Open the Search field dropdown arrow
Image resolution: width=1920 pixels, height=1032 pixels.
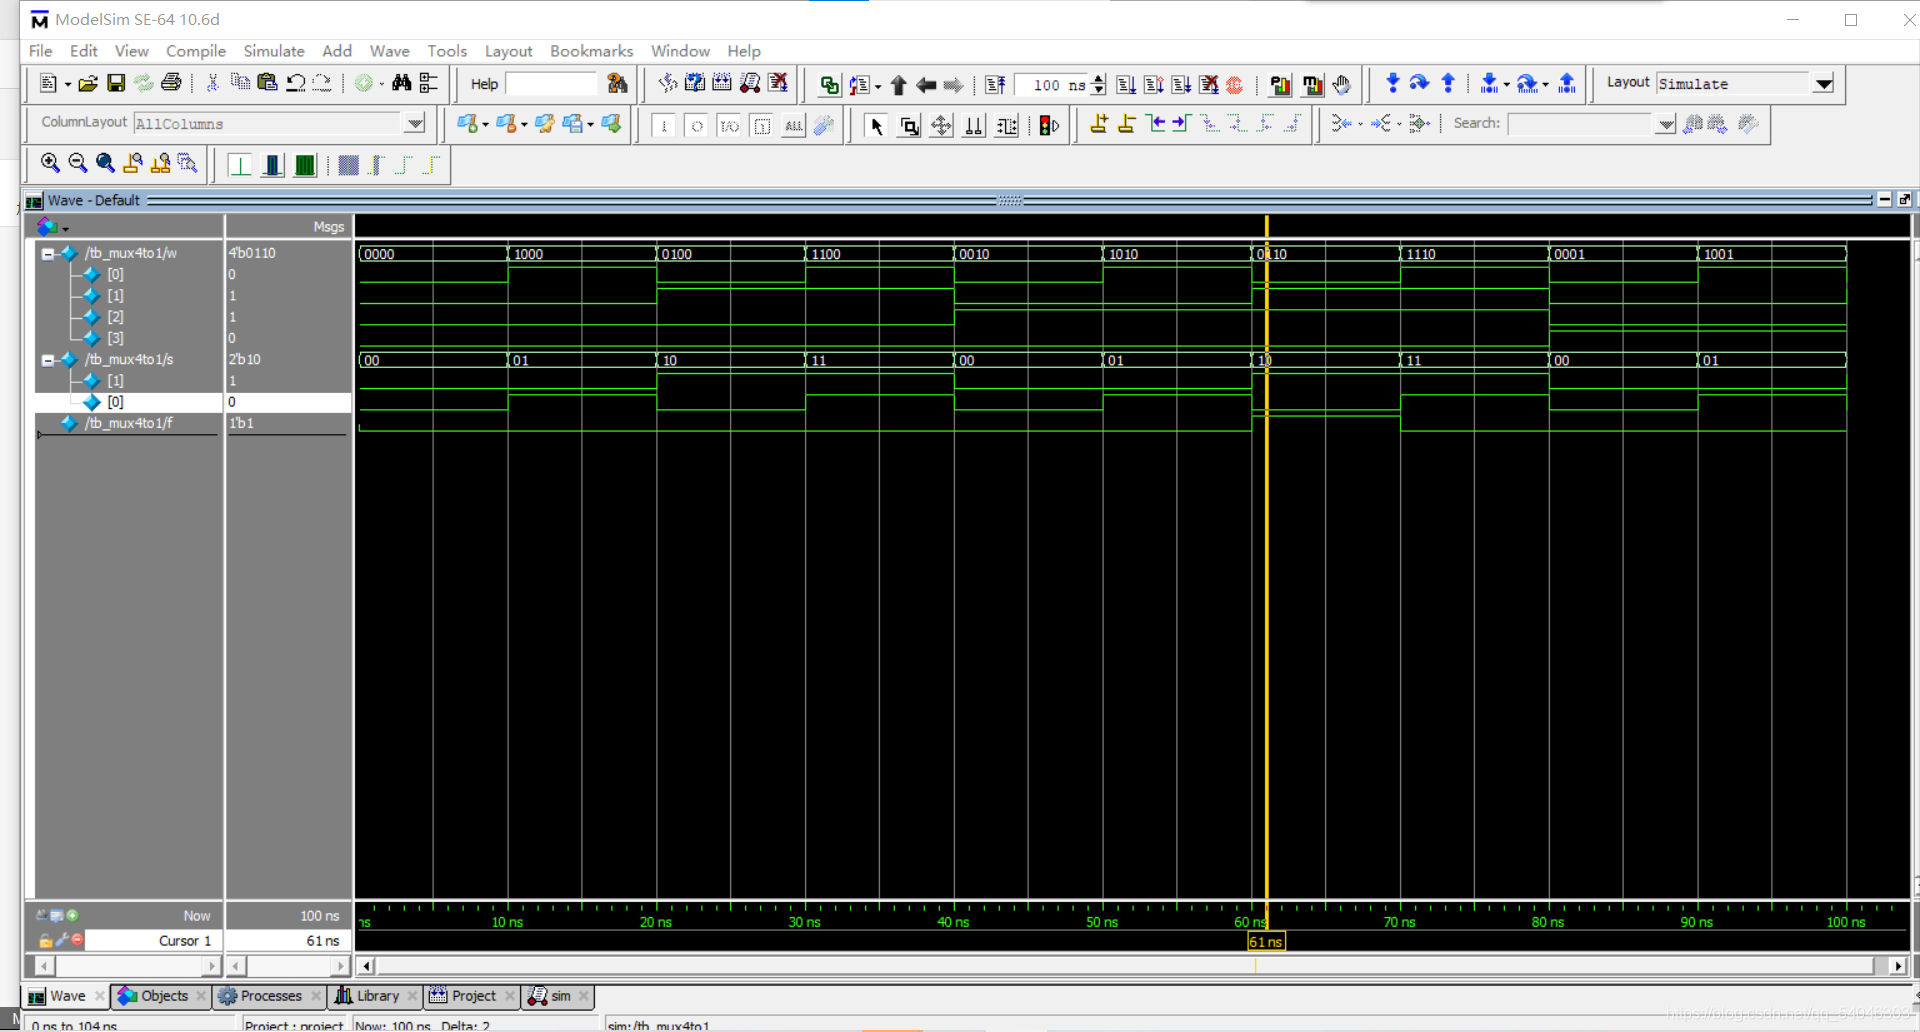[x=1665, y=125]
